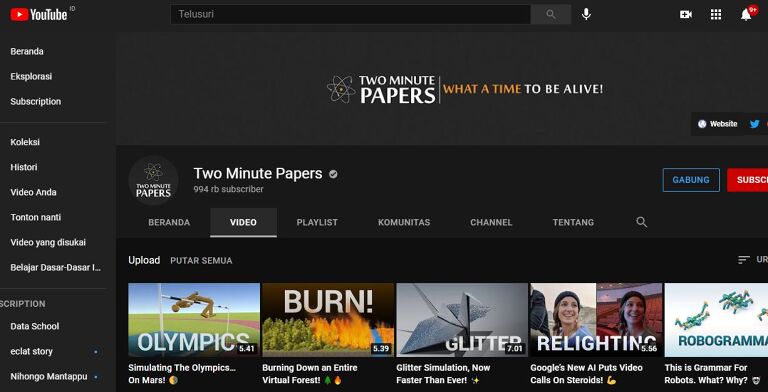Open Subscription in the sidebar
This screenshot has width=768, height=392.
[x=36, y=101]
